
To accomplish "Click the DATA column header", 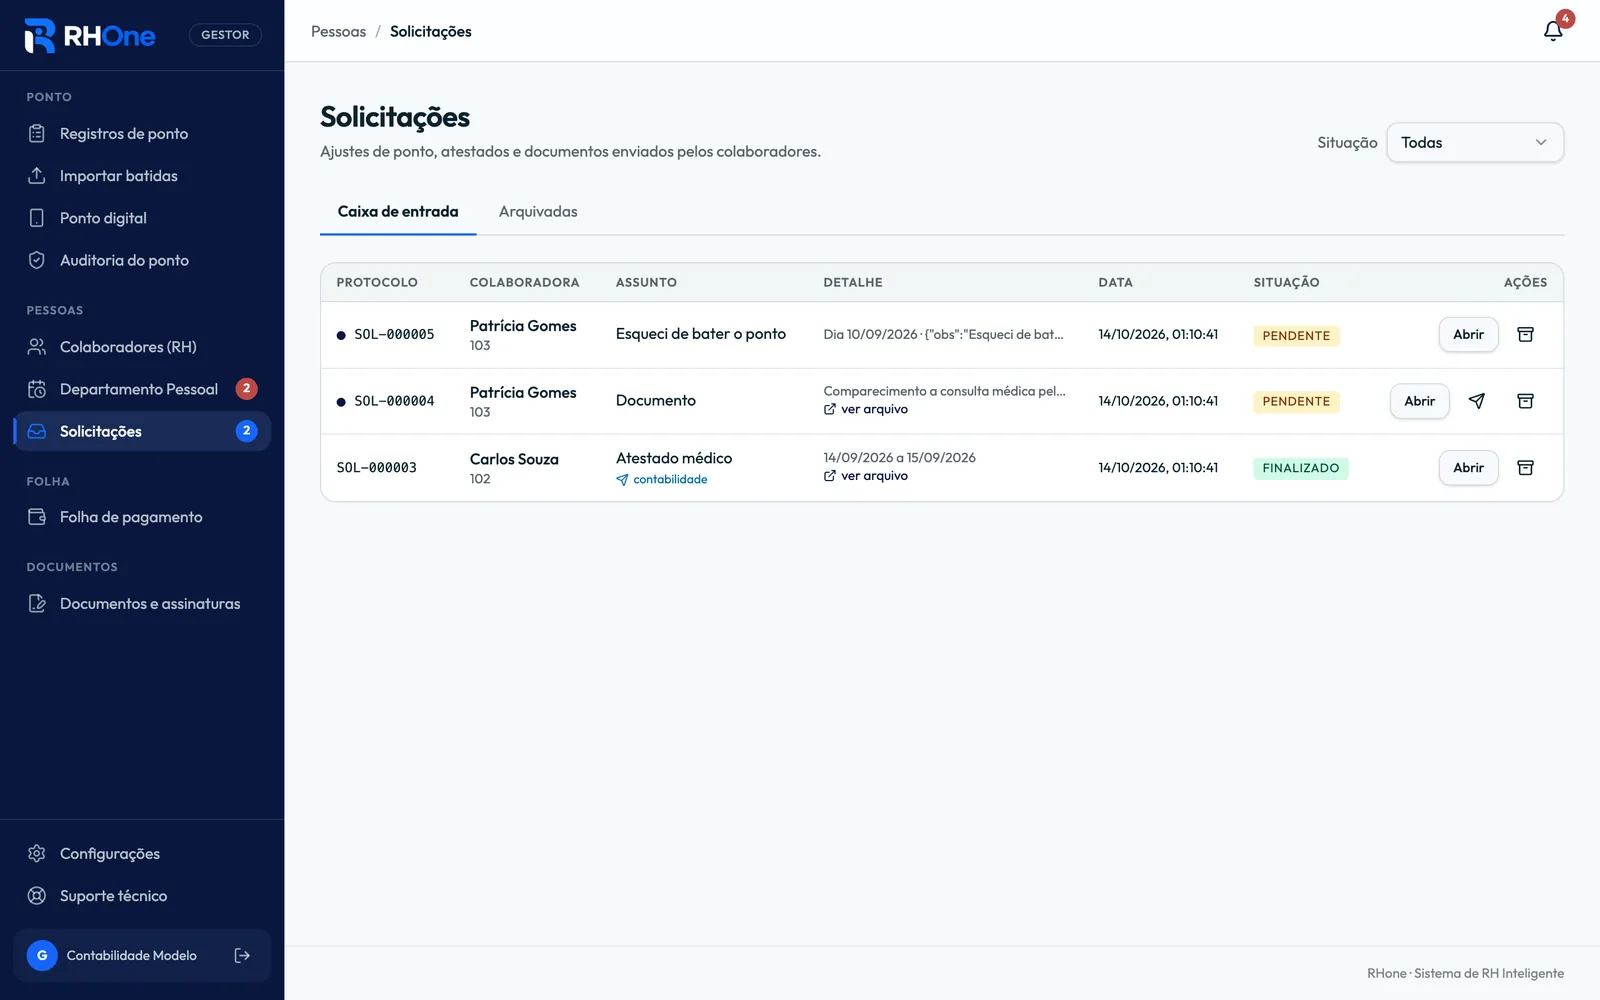I will click(x=1115, y=282).
